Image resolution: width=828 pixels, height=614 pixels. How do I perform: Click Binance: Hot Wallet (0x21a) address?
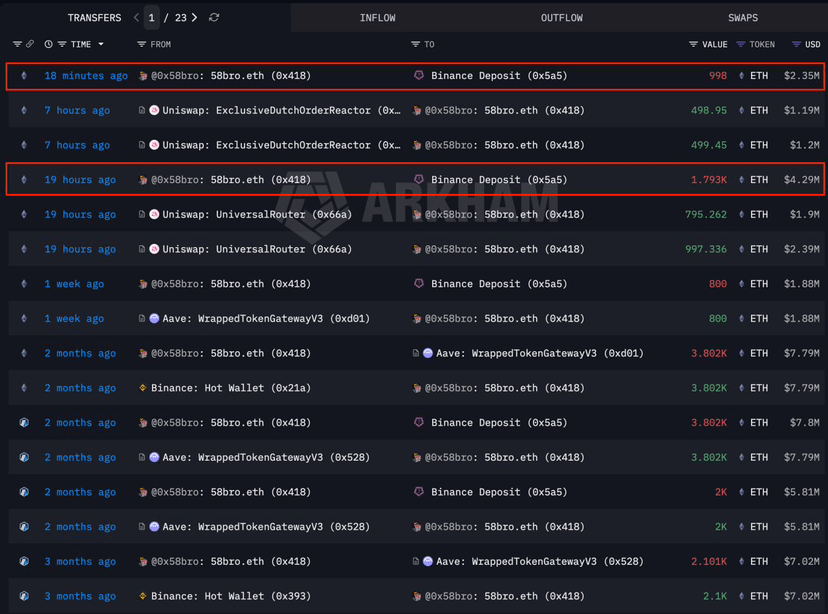pos(231,388)
